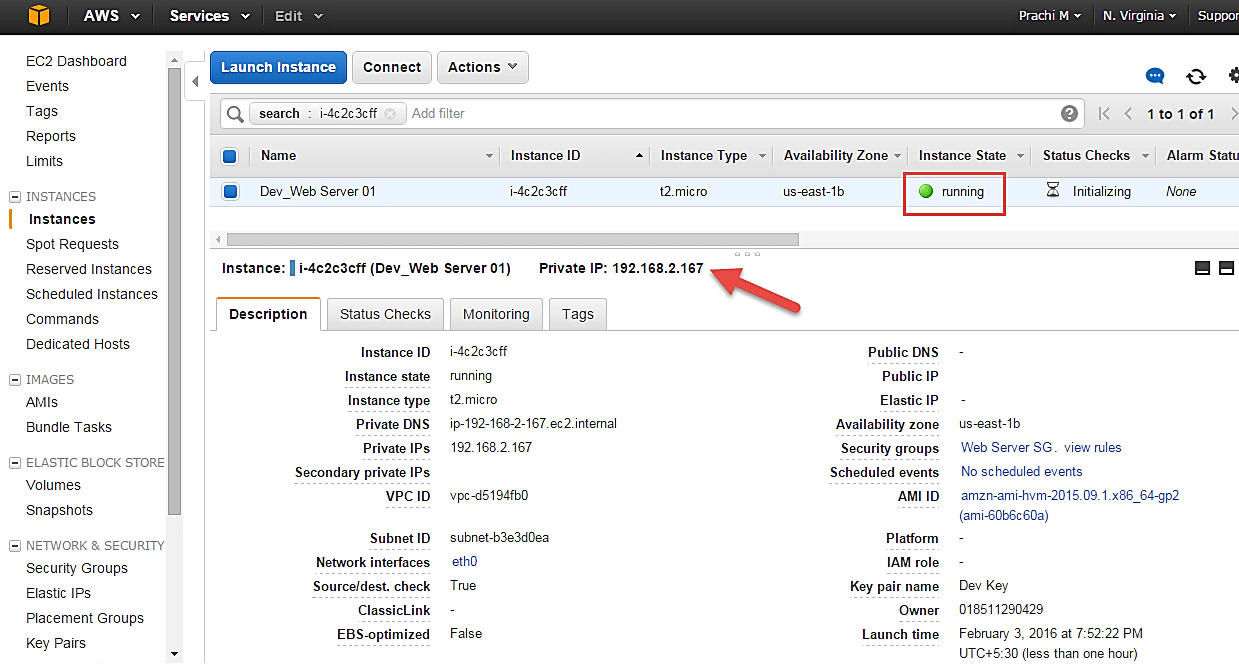Open the Actions dropdown
The image size is (1239, 667).
[x=482, y=67]
